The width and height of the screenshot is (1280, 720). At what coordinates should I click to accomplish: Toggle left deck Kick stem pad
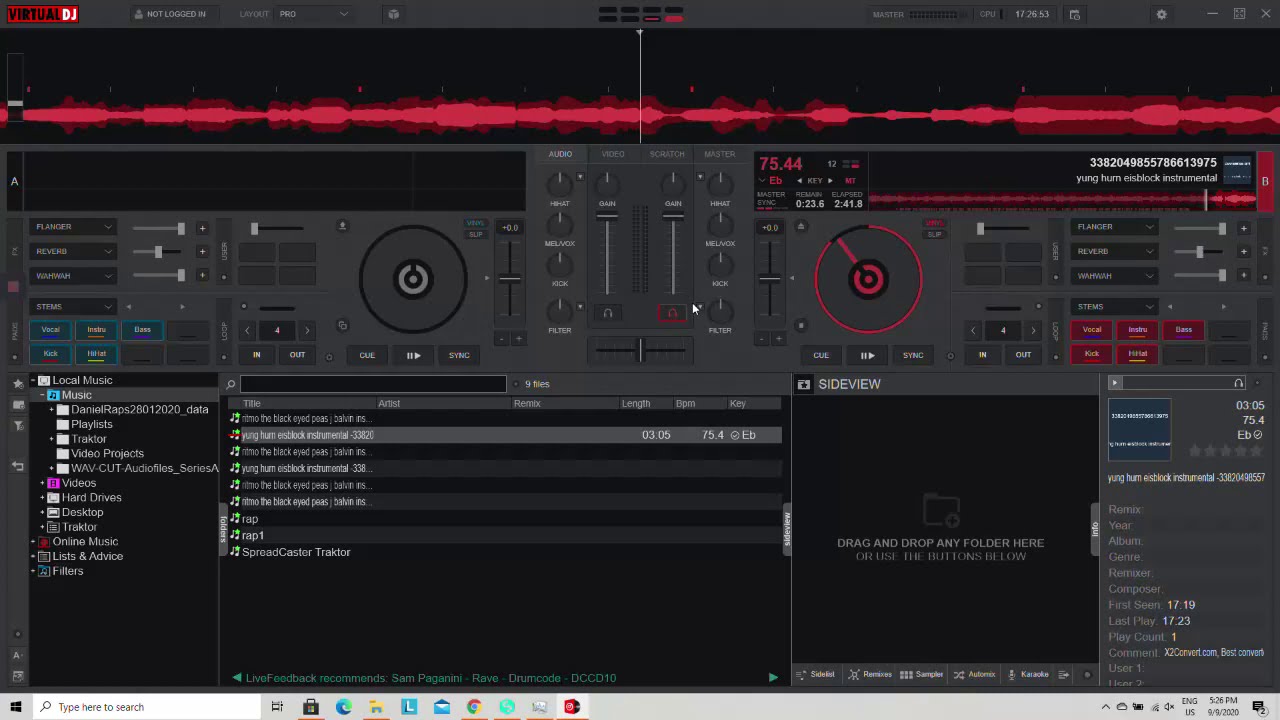click(50, 354)
